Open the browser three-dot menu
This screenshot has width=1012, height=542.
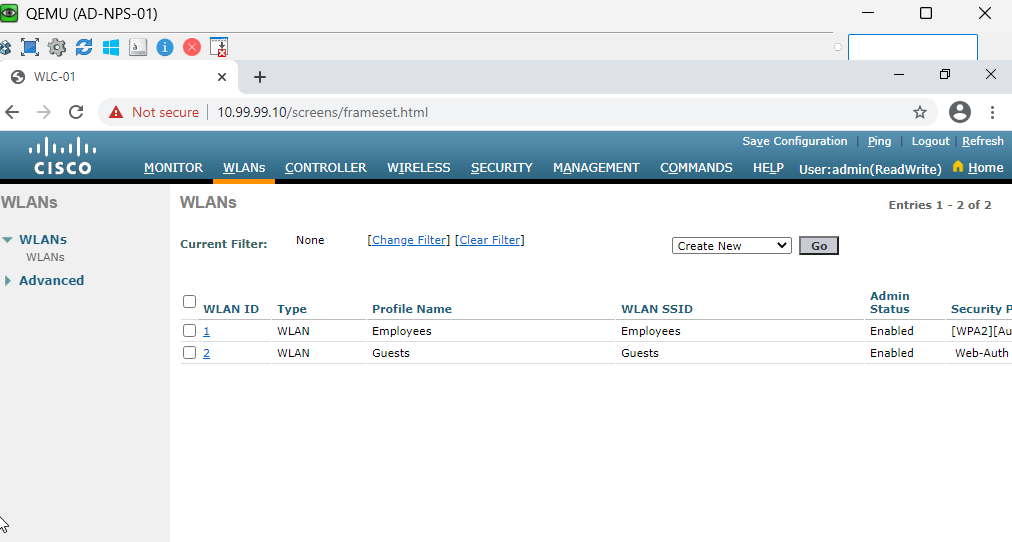[992, 112]
